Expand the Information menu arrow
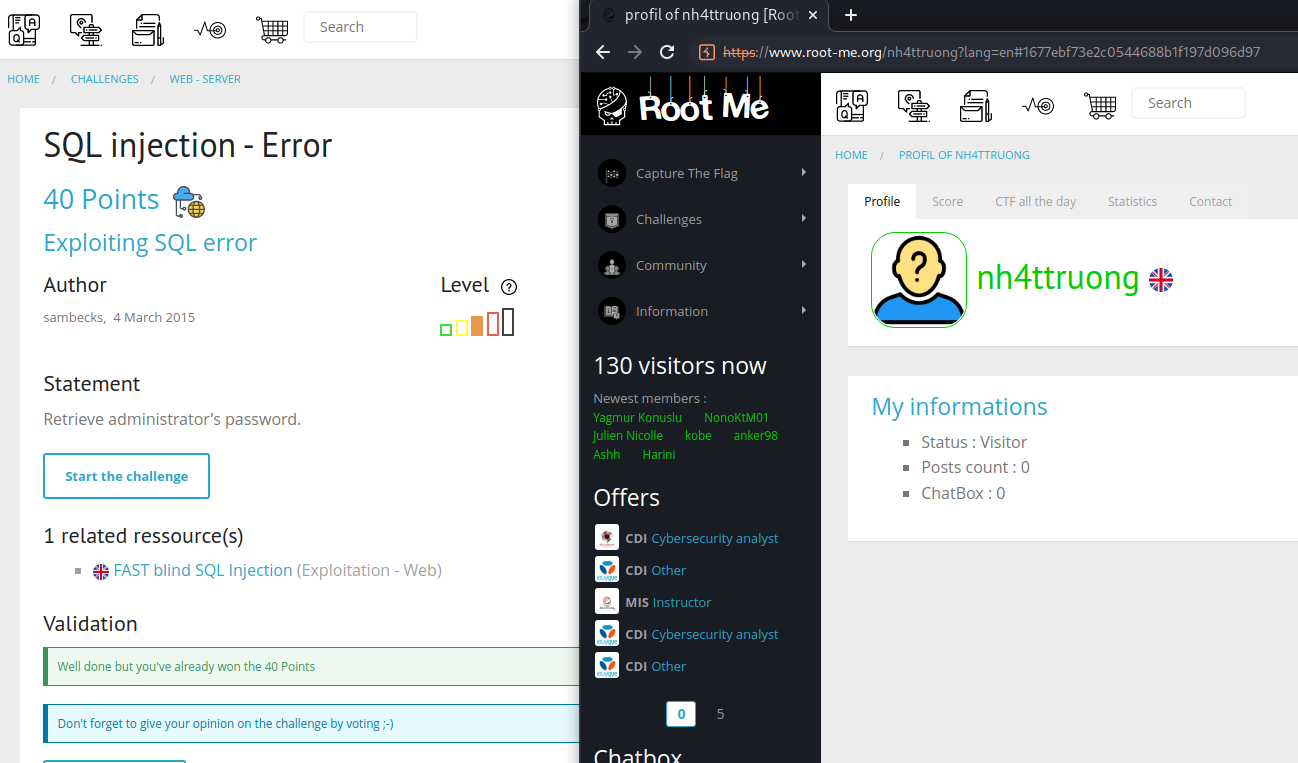The width and height of the screenshot is (1298, 763). click(804, 310)
